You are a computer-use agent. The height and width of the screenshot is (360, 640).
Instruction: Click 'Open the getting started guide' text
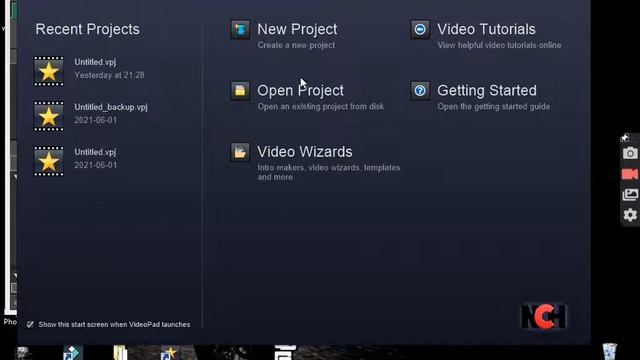[x=493, y=107]
